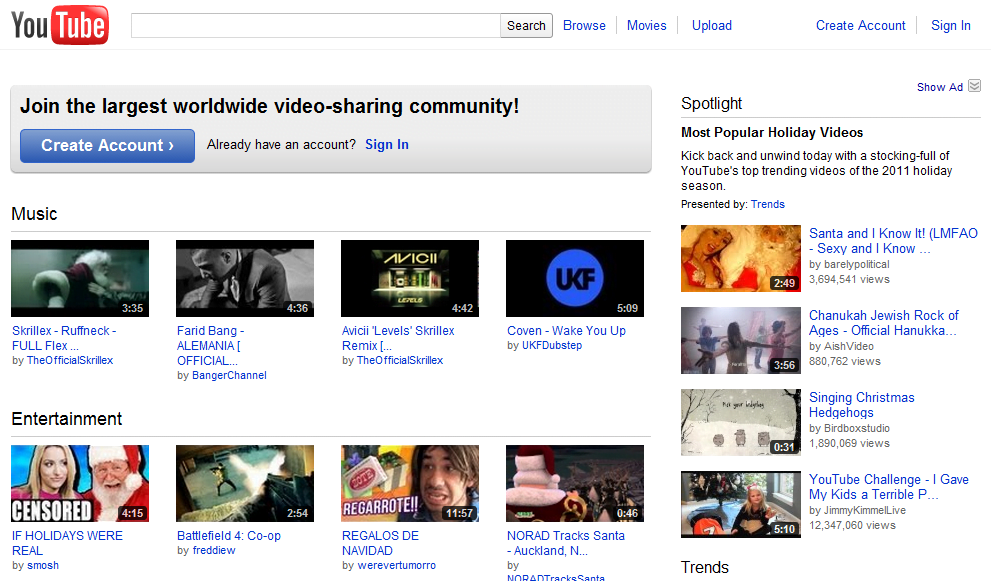The width and height of the screenshot is (991, 581).
Task: Click the Upload link
Action: pos(711,25)
